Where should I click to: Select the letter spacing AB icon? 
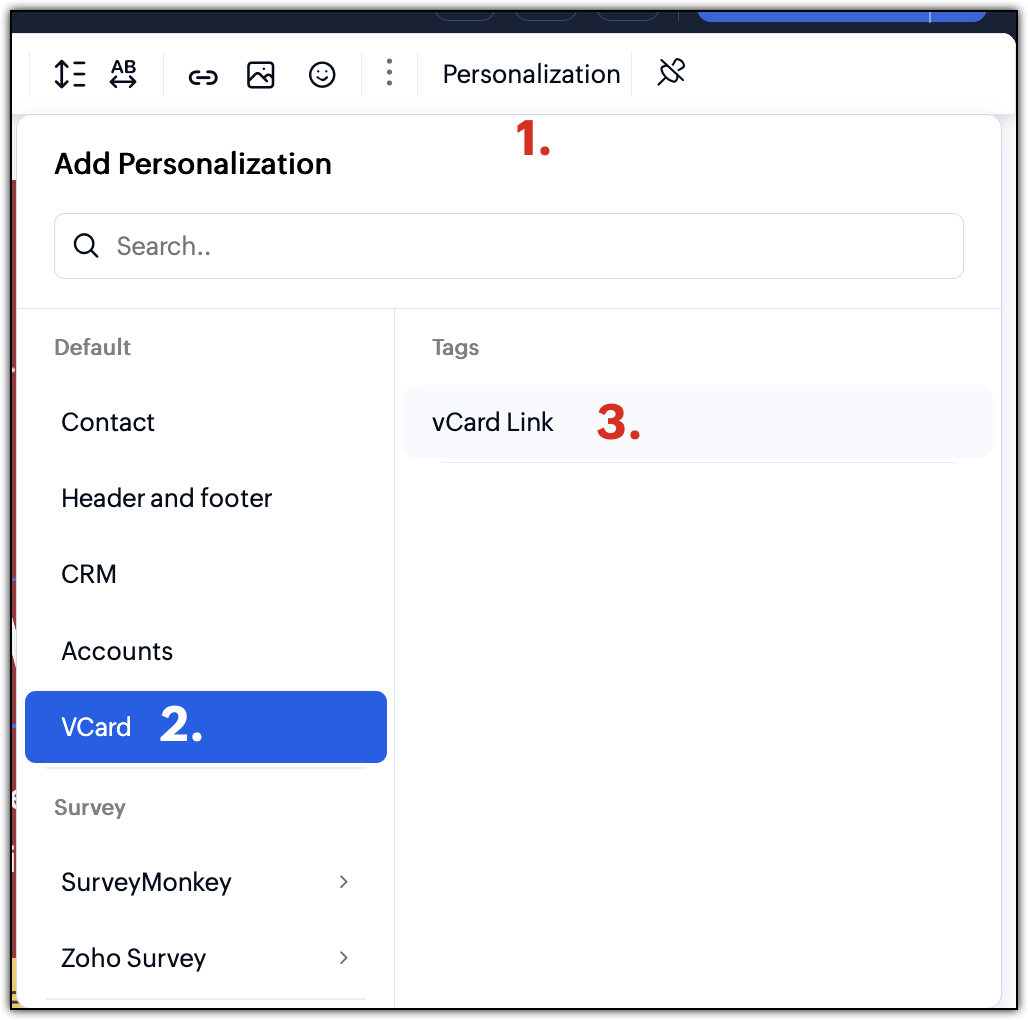(x=123, y=73)
